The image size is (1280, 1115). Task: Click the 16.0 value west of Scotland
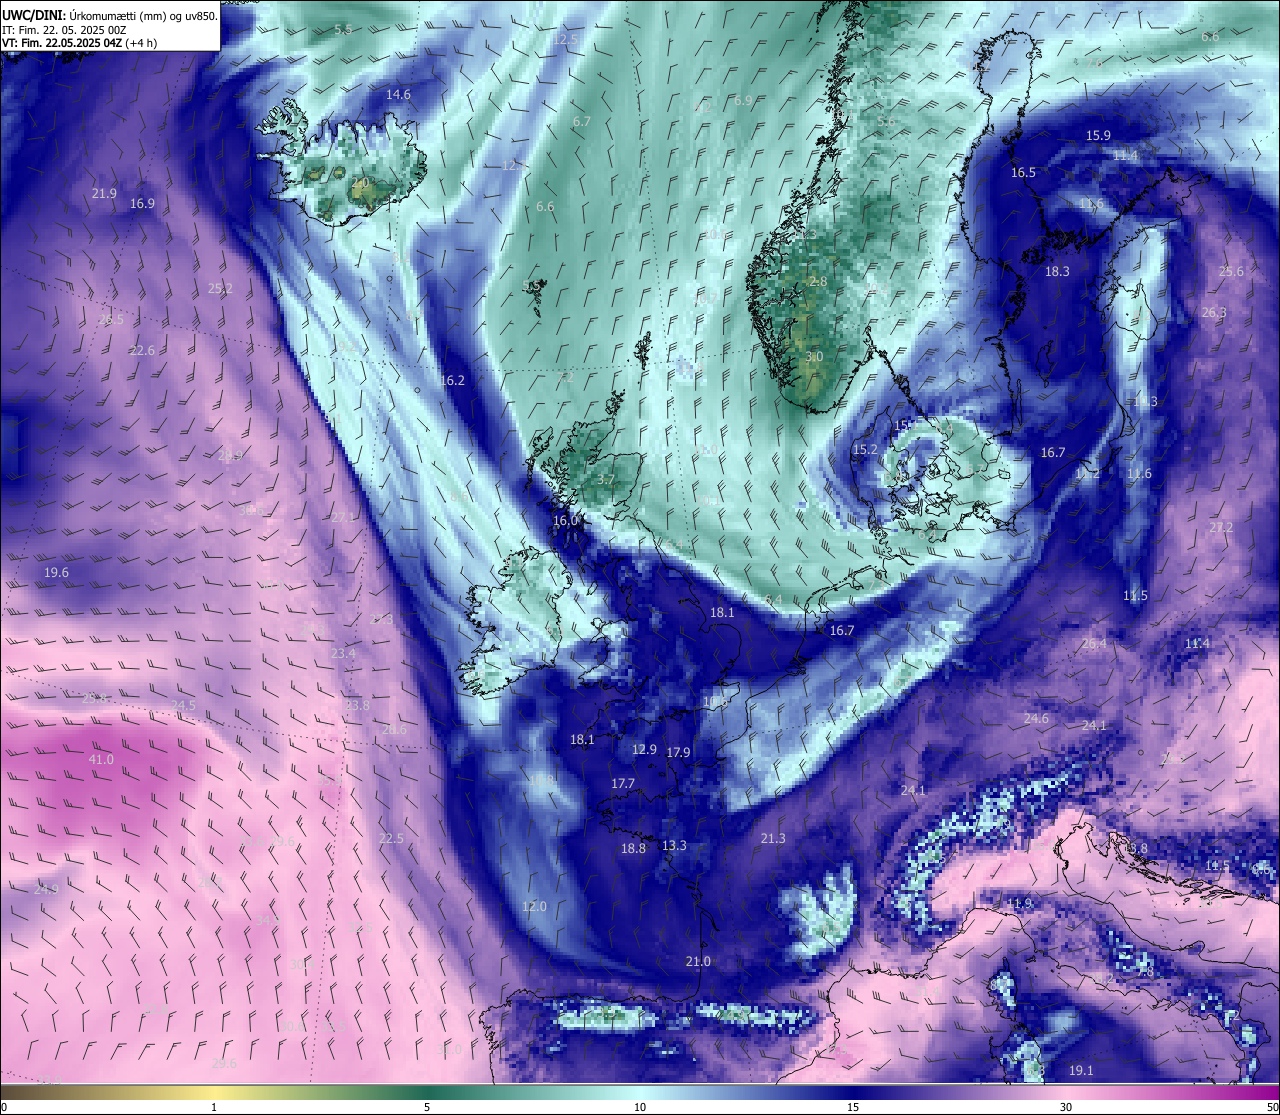pos(566,521)
